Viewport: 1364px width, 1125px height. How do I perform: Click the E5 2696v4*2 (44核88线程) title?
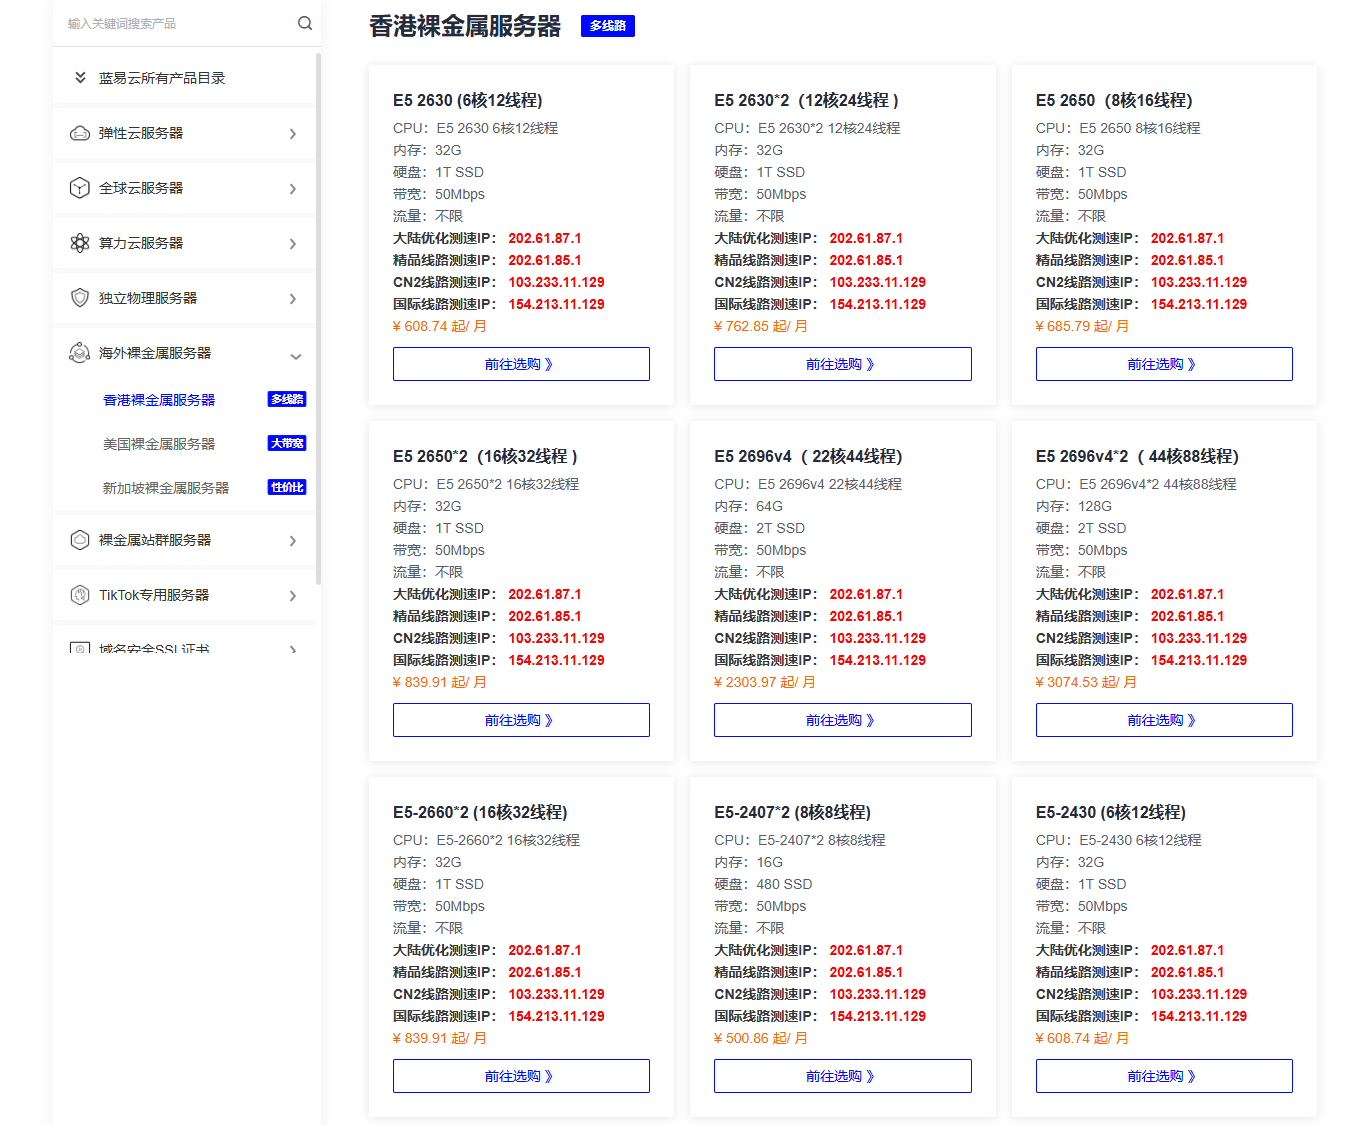(x=1137, y=456)
